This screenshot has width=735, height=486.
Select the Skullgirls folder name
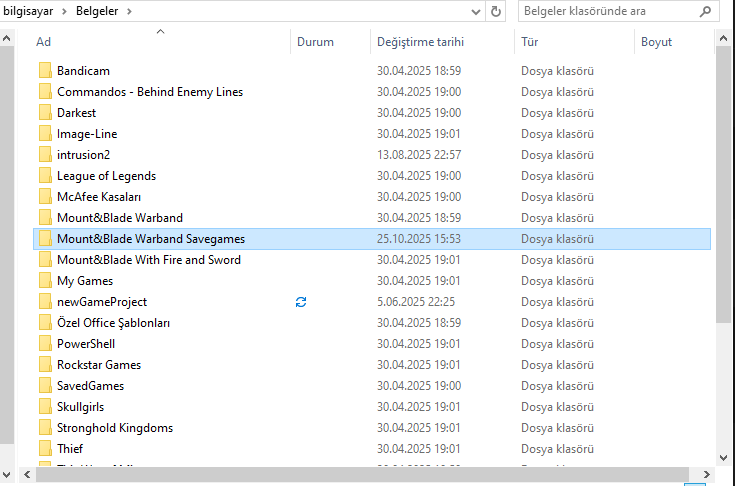pos(80,407)
